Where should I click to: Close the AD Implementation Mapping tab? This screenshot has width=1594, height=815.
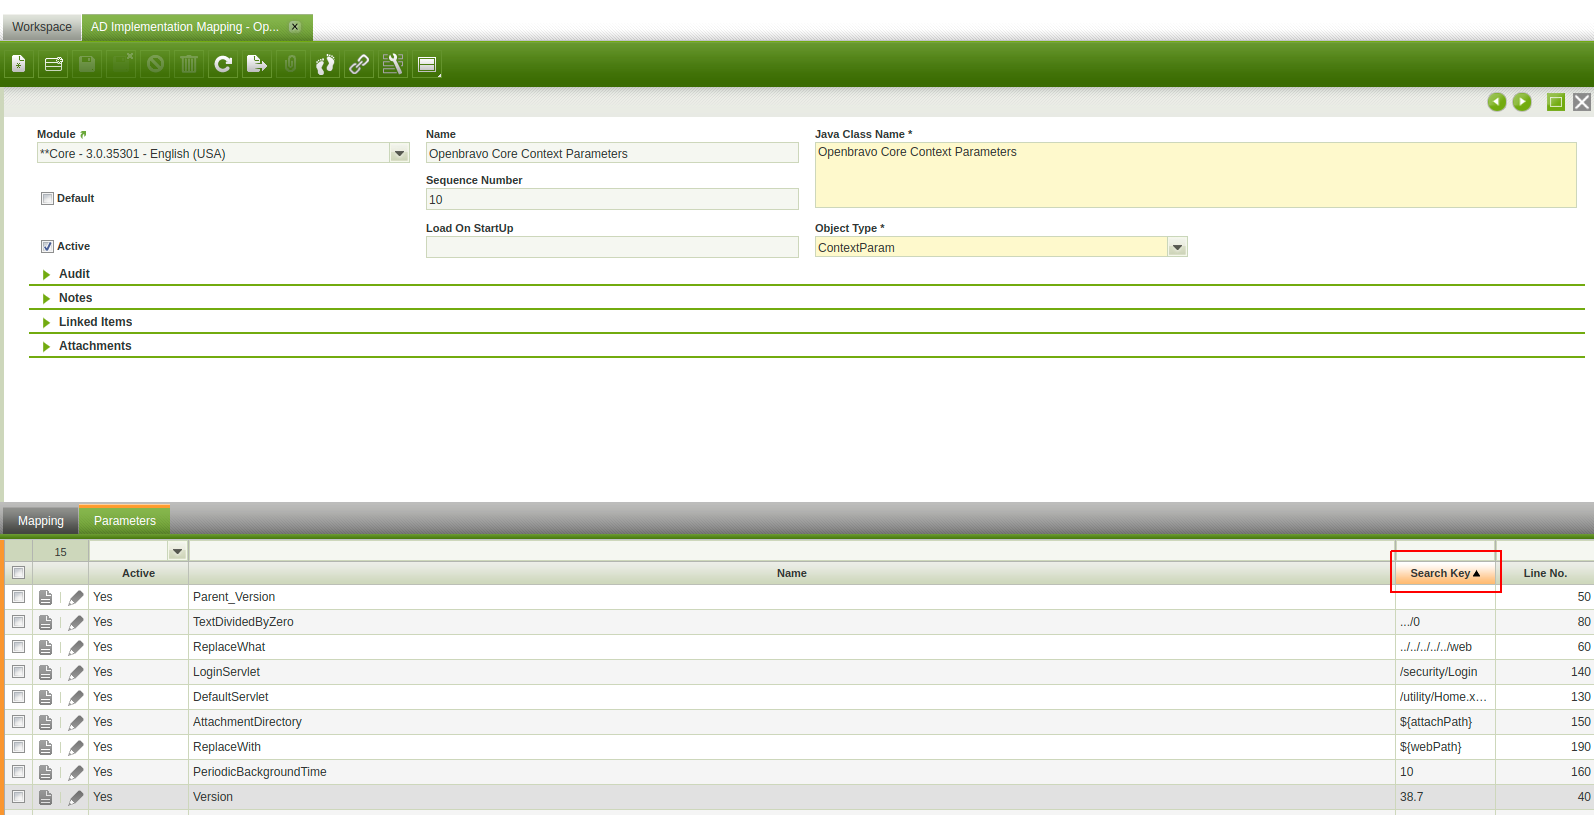tap(295, 27)
